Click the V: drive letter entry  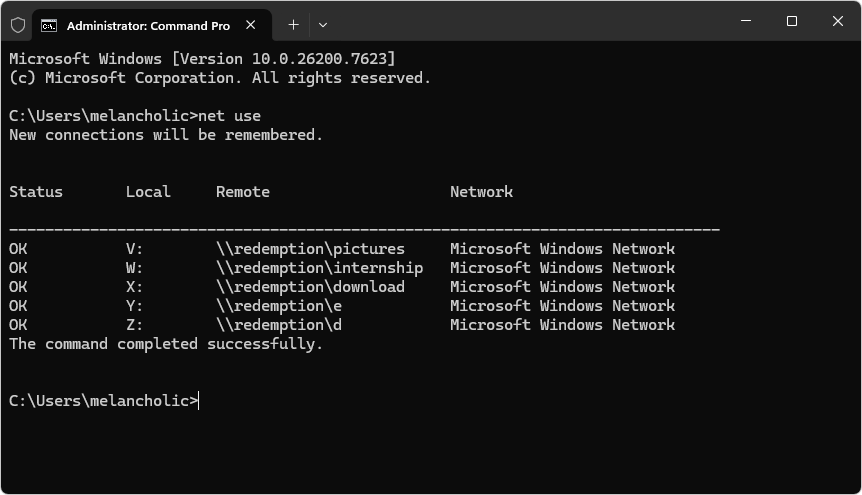coord(134,249)
